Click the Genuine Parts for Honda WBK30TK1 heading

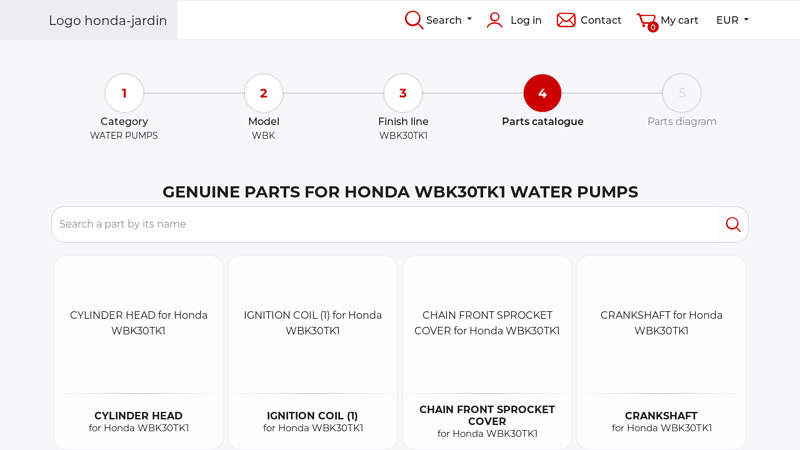[400, 192]
